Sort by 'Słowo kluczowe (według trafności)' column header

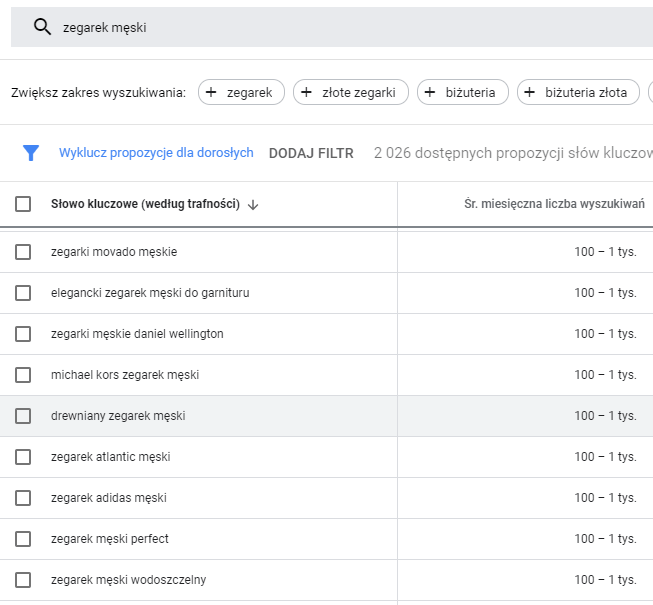145,204
